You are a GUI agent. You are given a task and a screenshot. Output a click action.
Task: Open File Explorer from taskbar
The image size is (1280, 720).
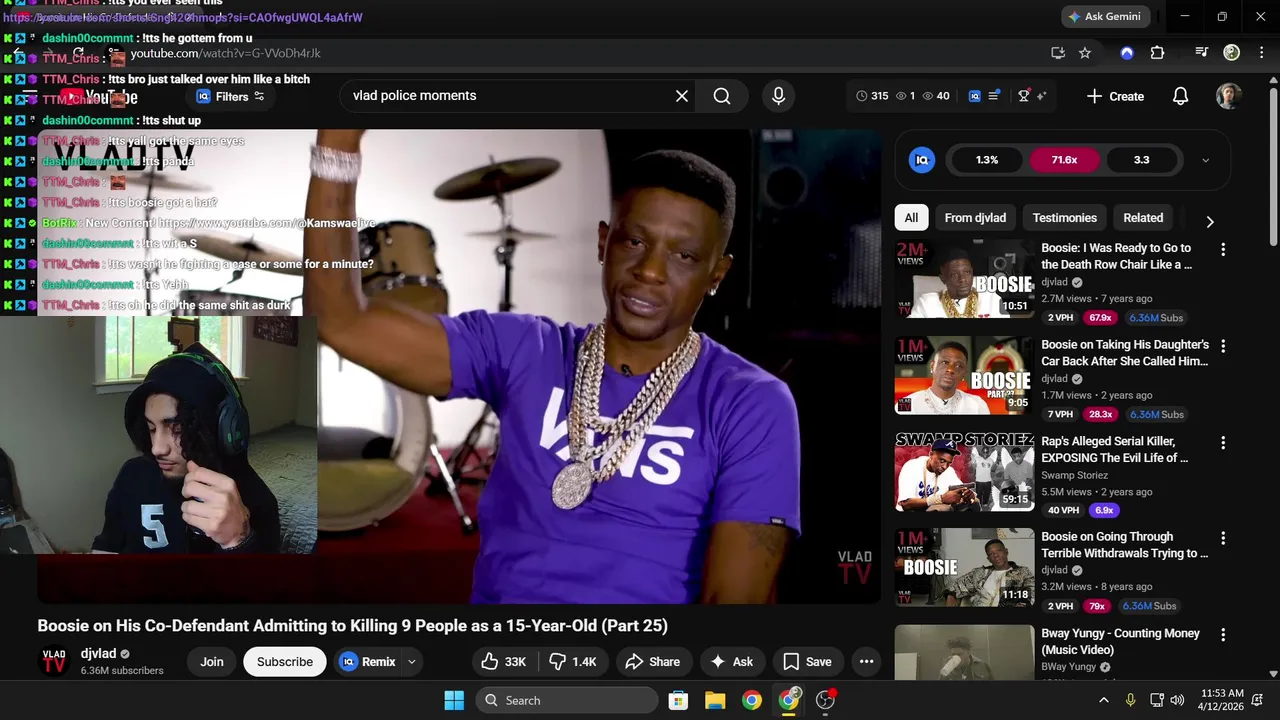[715, 700]
